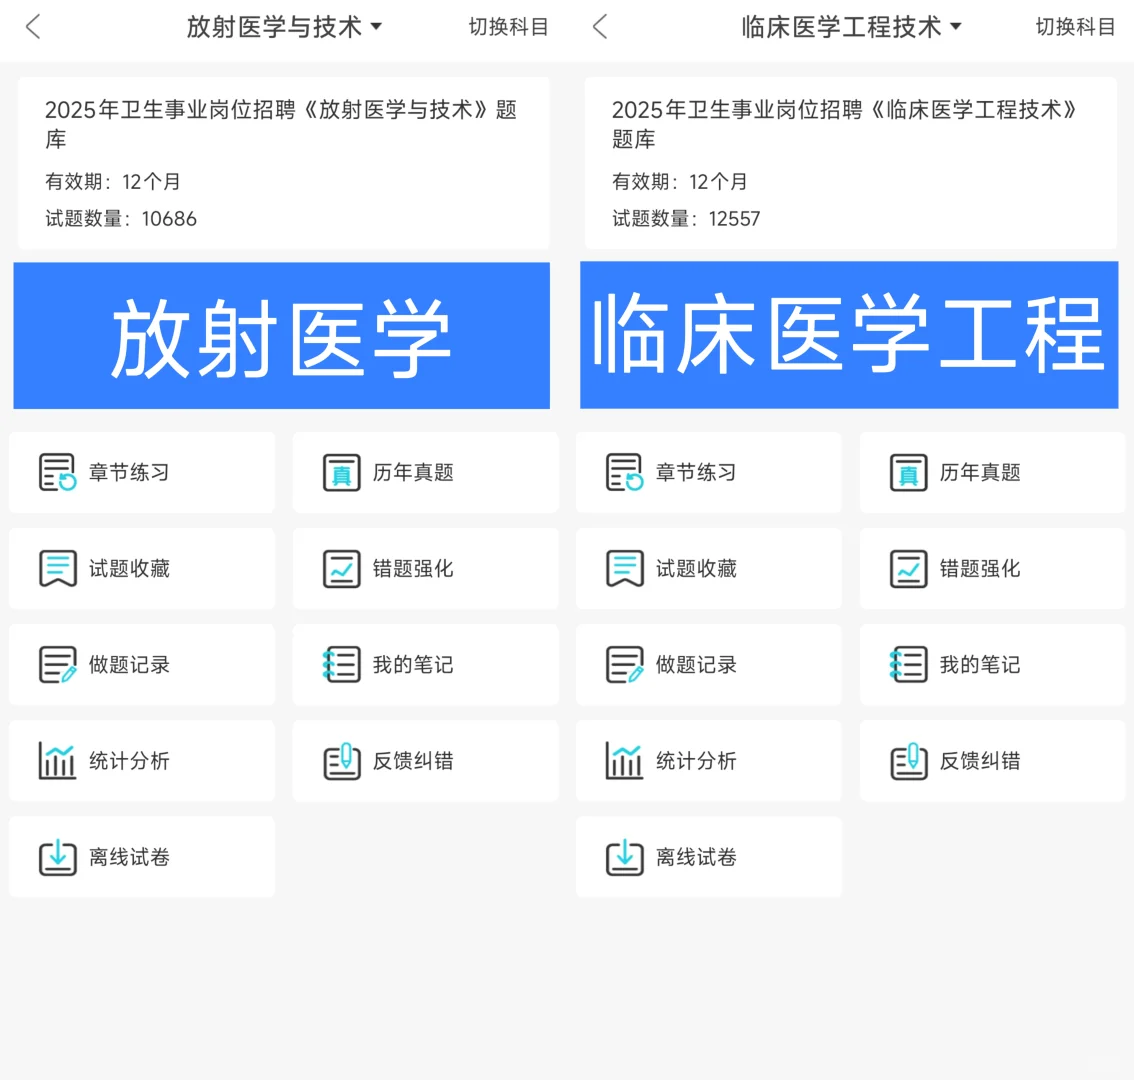Open 我的笔记 icon in 放射医学与技术 screen

click(x=341, y=665)
